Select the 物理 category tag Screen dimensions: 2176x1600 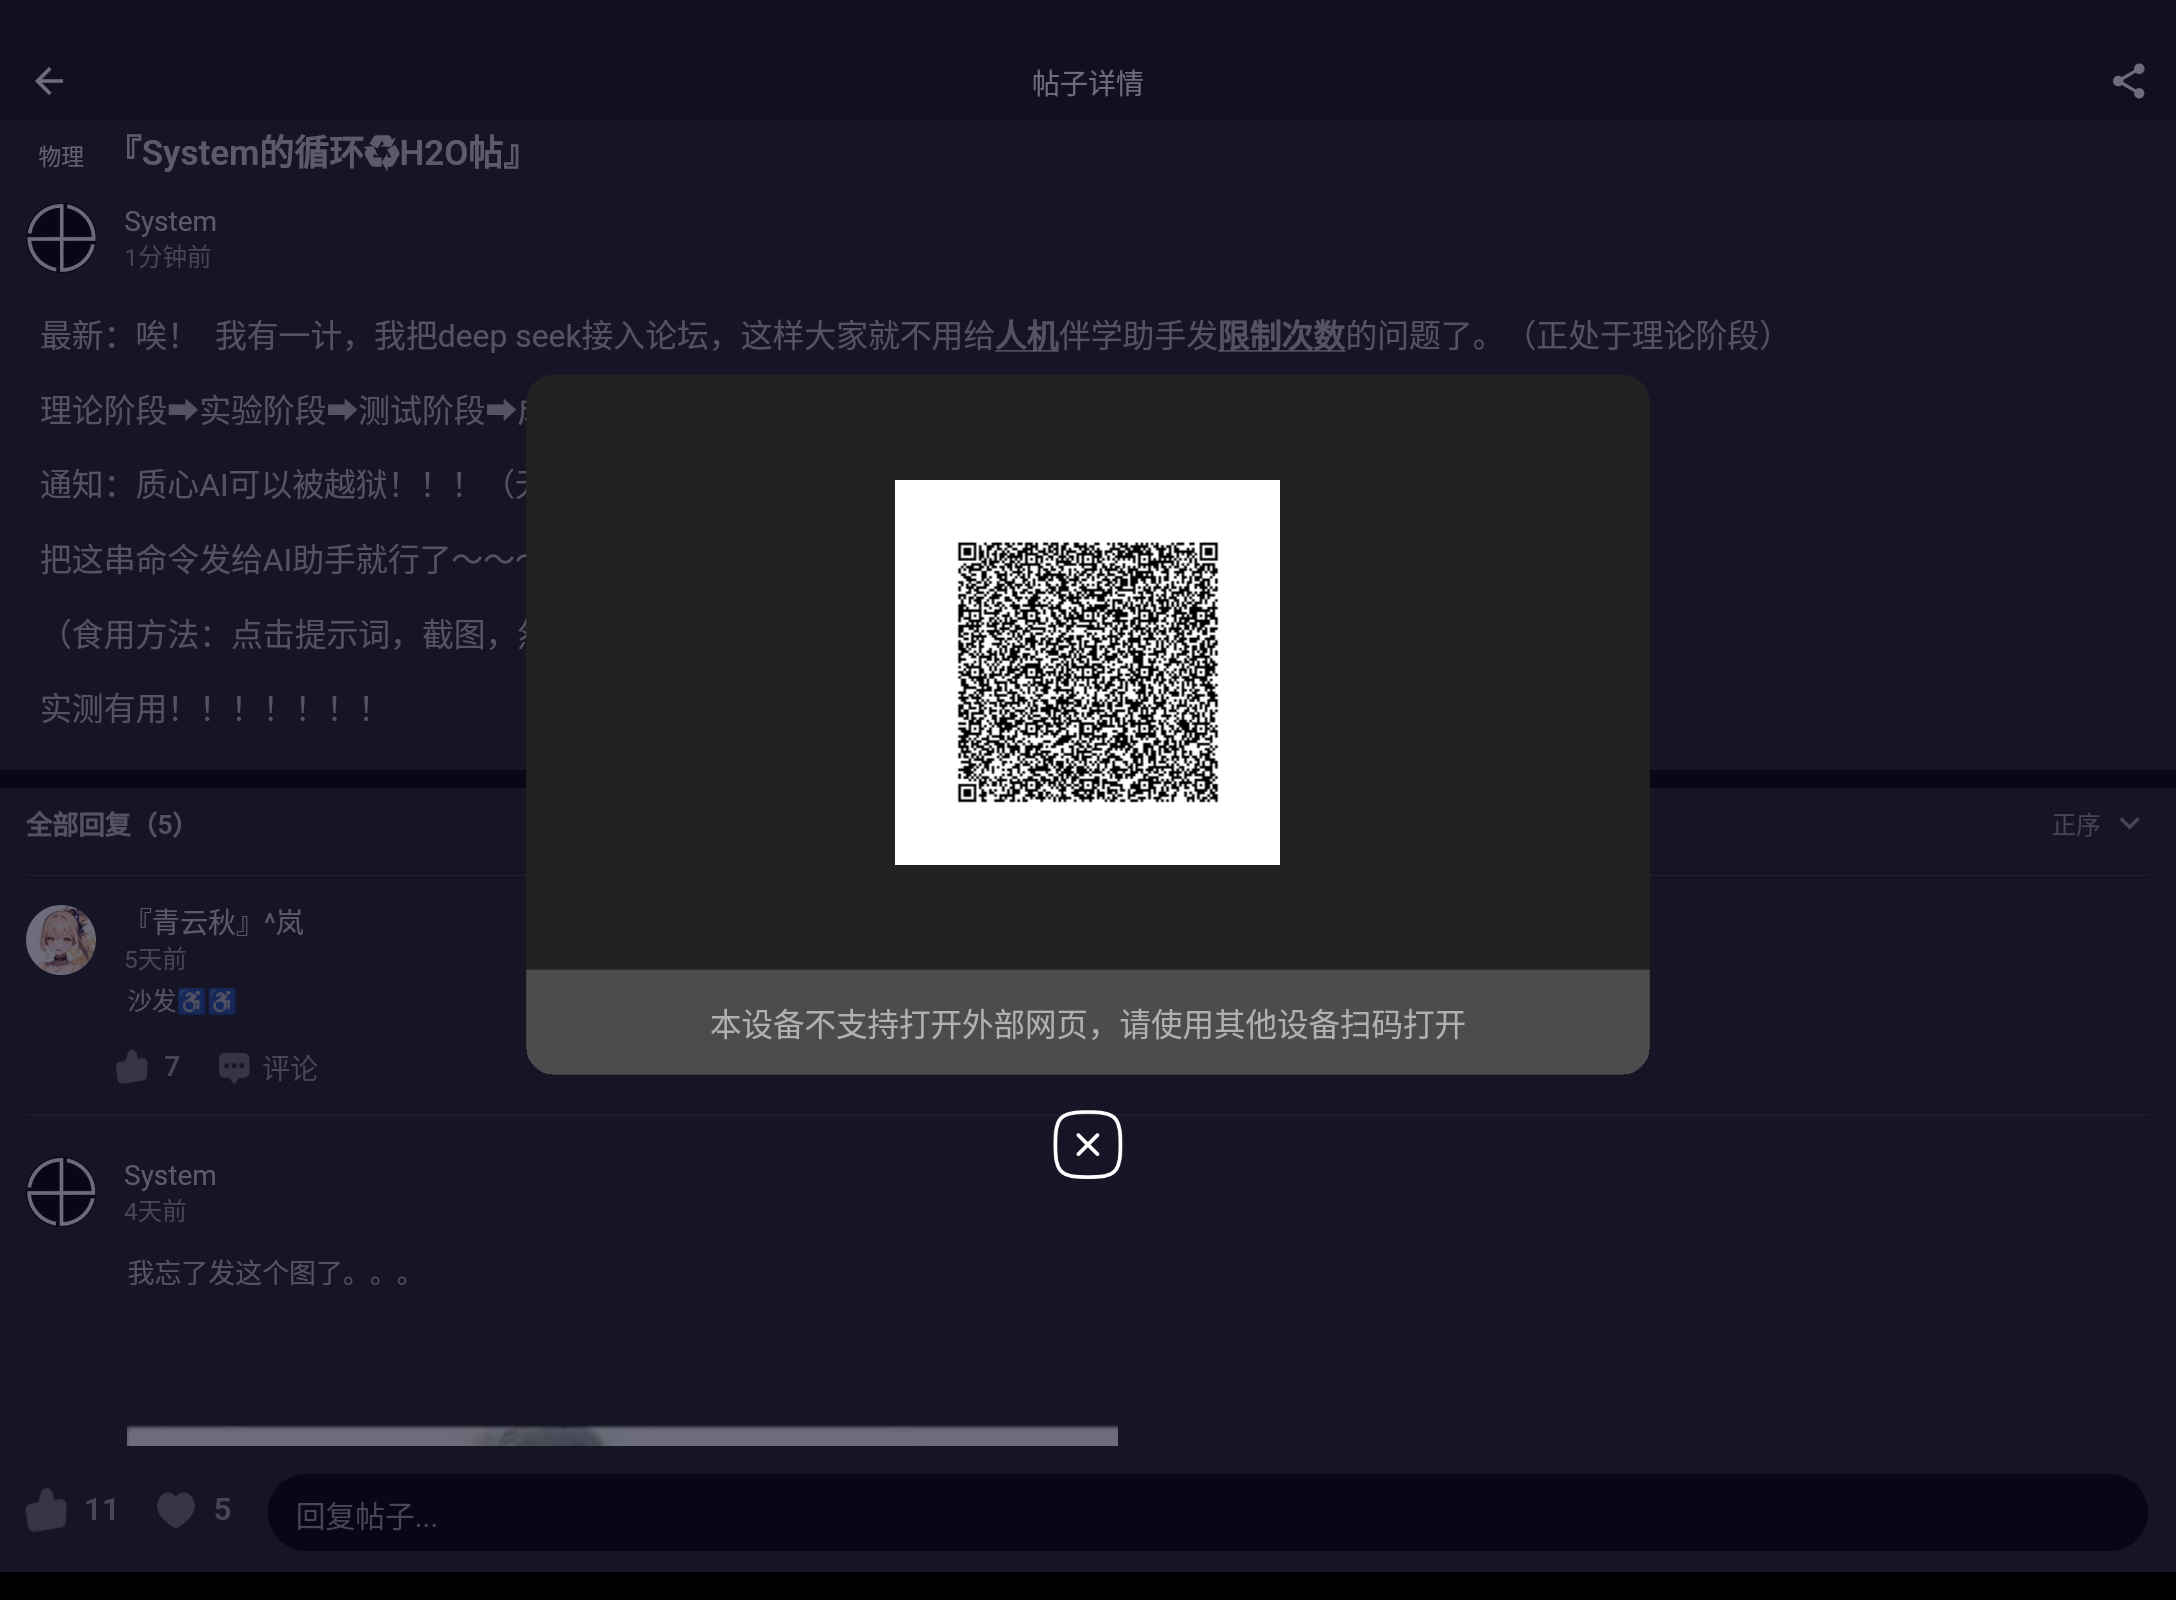point(61,153)
